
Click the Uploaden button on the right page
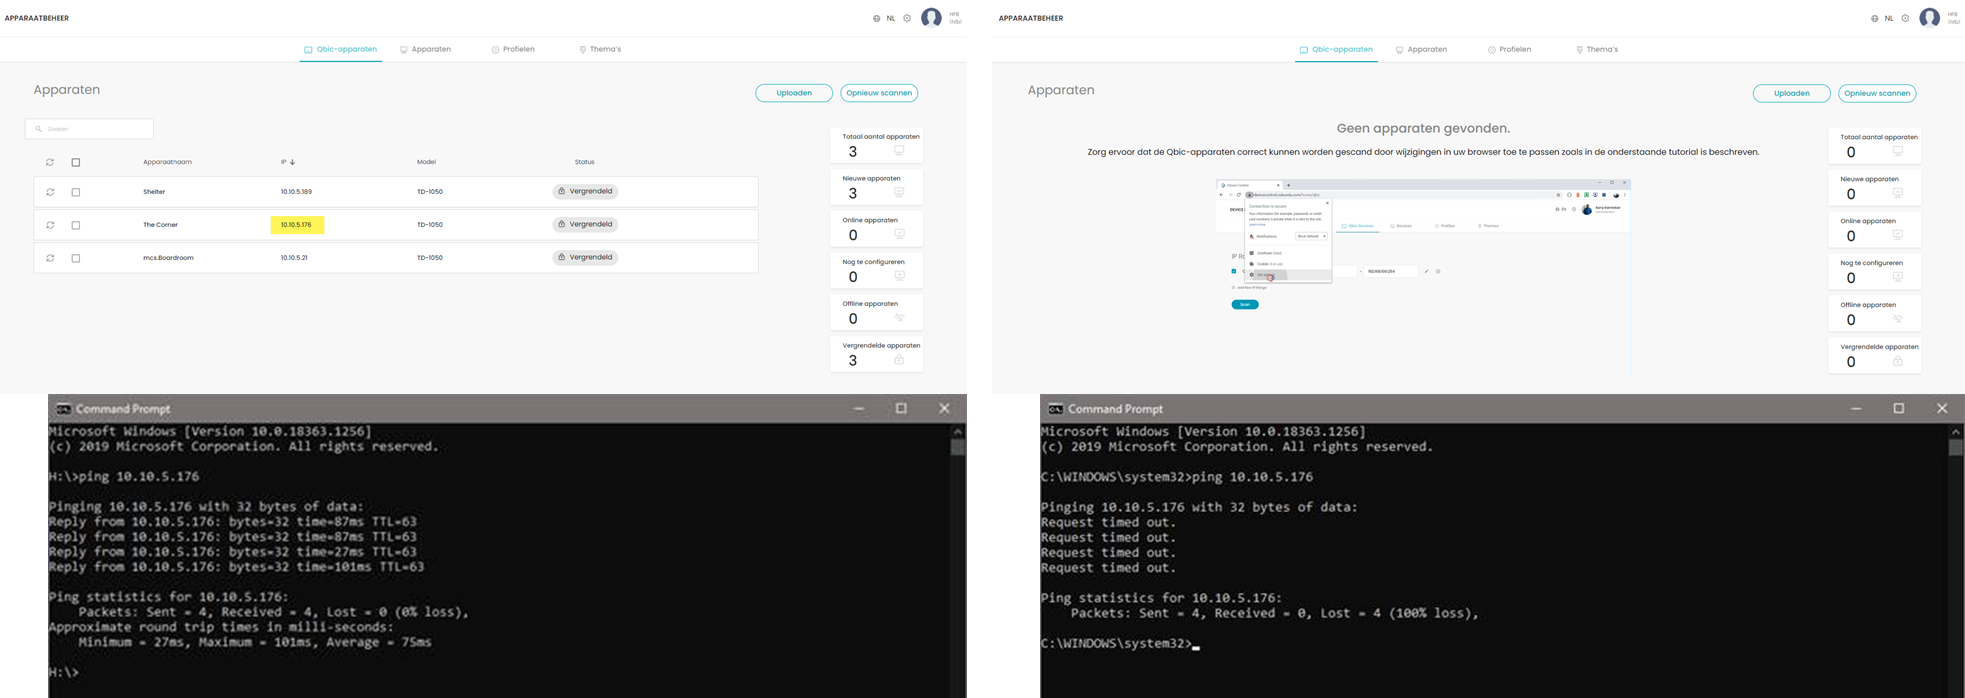[x=1792, y=93]
